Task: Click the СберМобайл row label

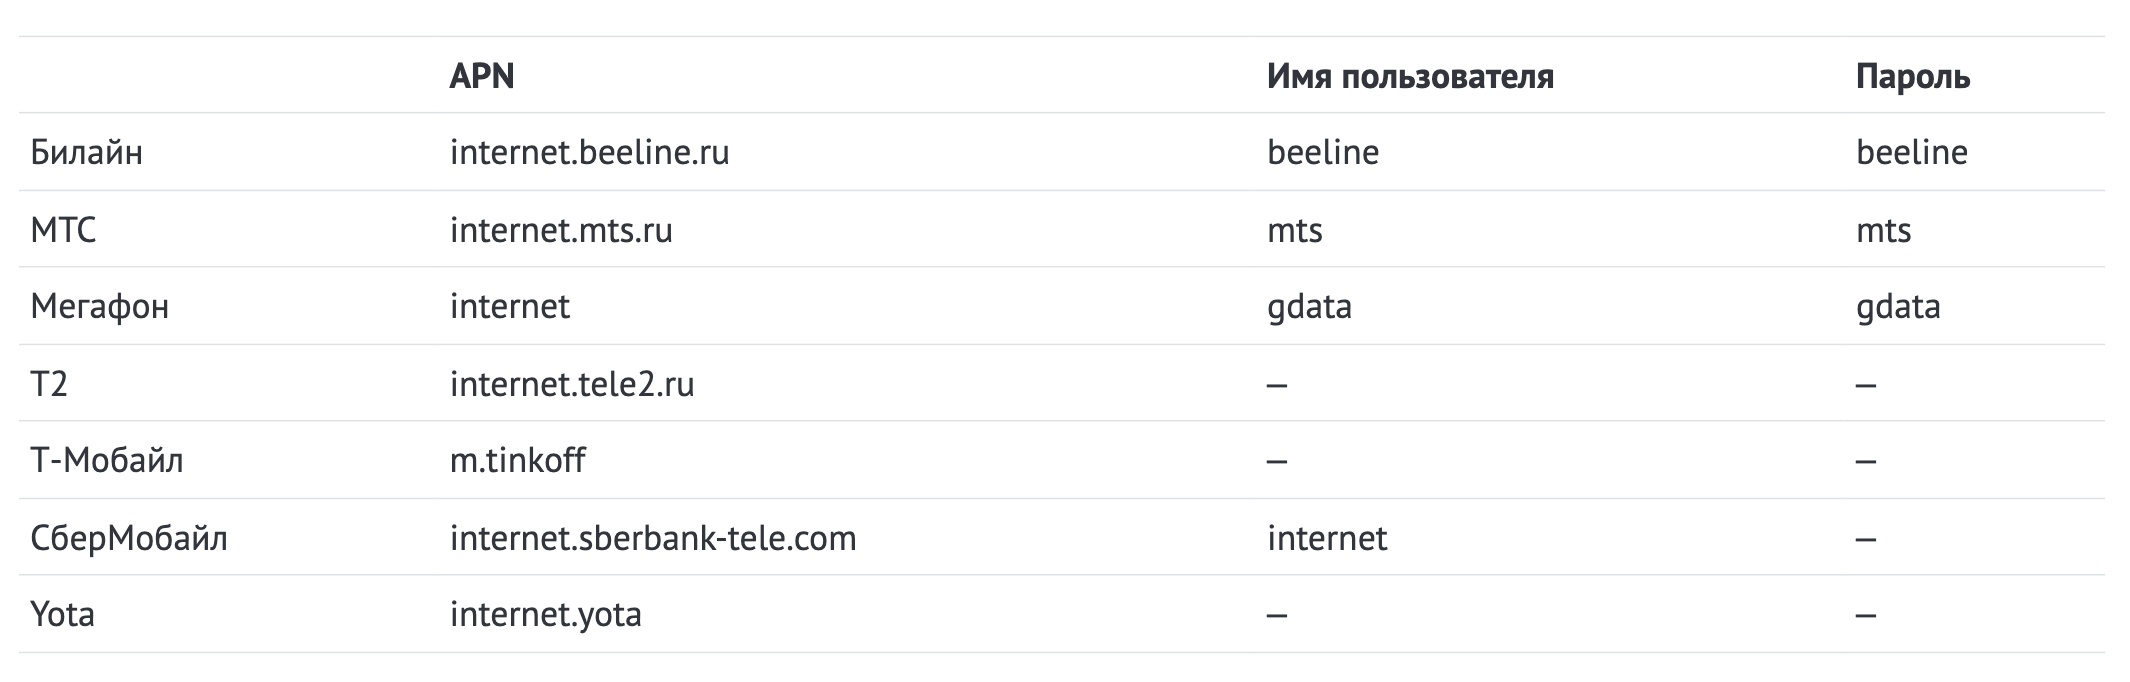Action: [129, 539]
